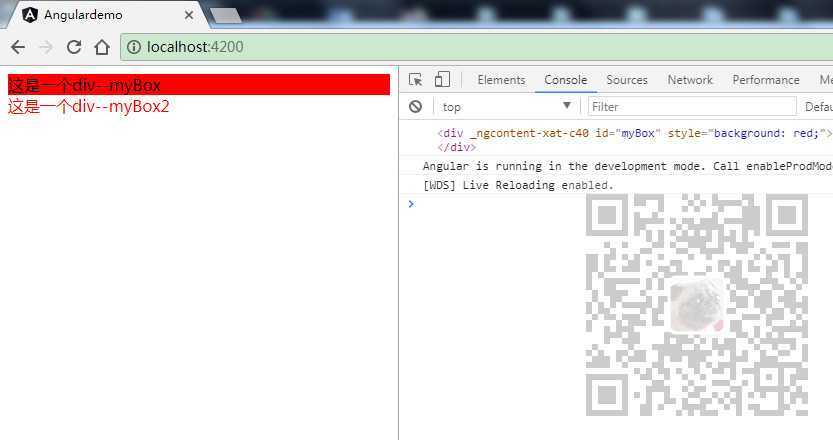Click the localhost:4200 address bar

point(477,47)
